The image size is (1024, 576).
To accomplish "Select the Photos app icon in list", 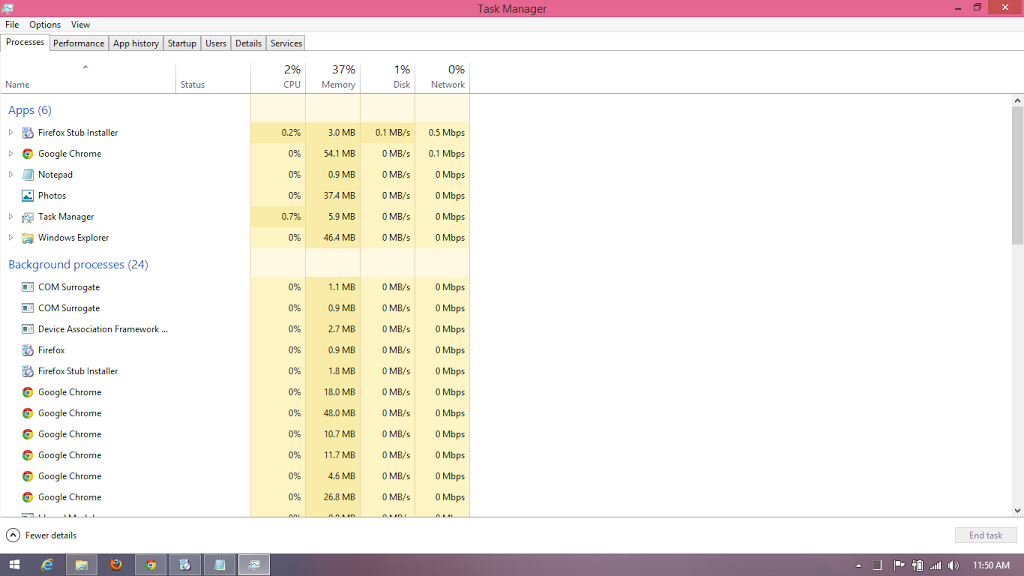I will pos(28,196).
